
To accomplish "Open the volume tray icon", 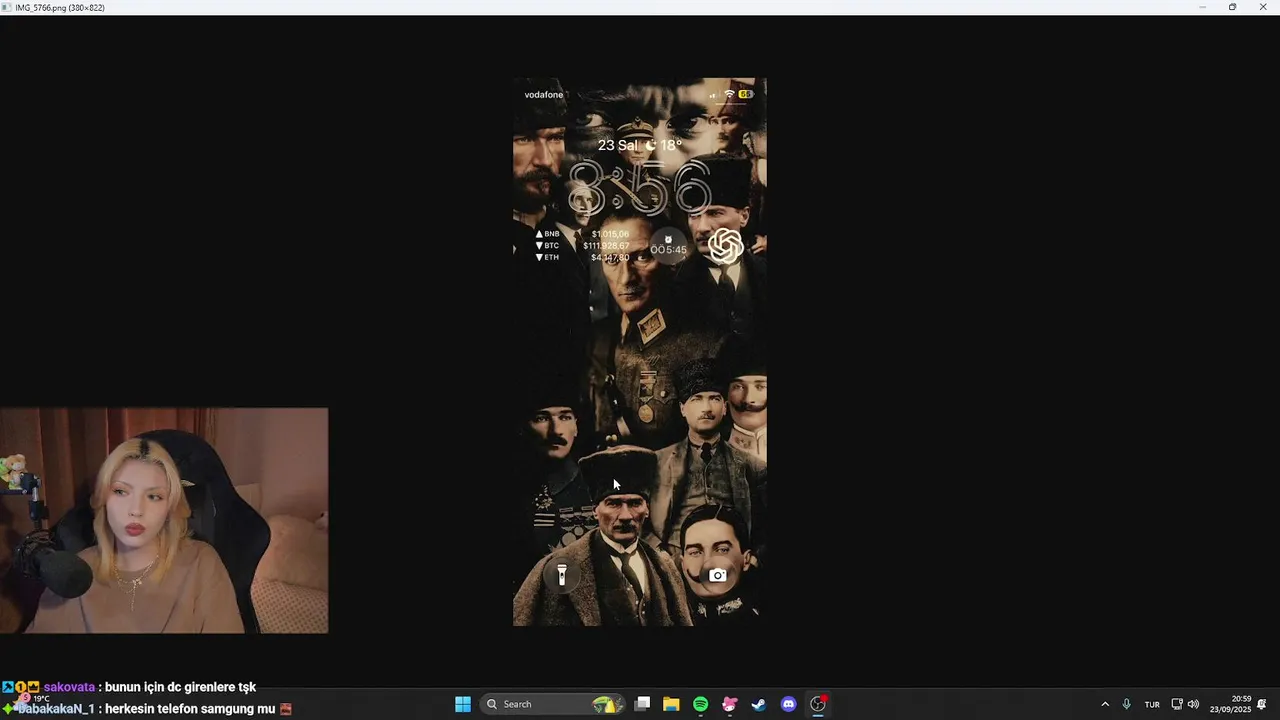I will tap(1193, 704).
